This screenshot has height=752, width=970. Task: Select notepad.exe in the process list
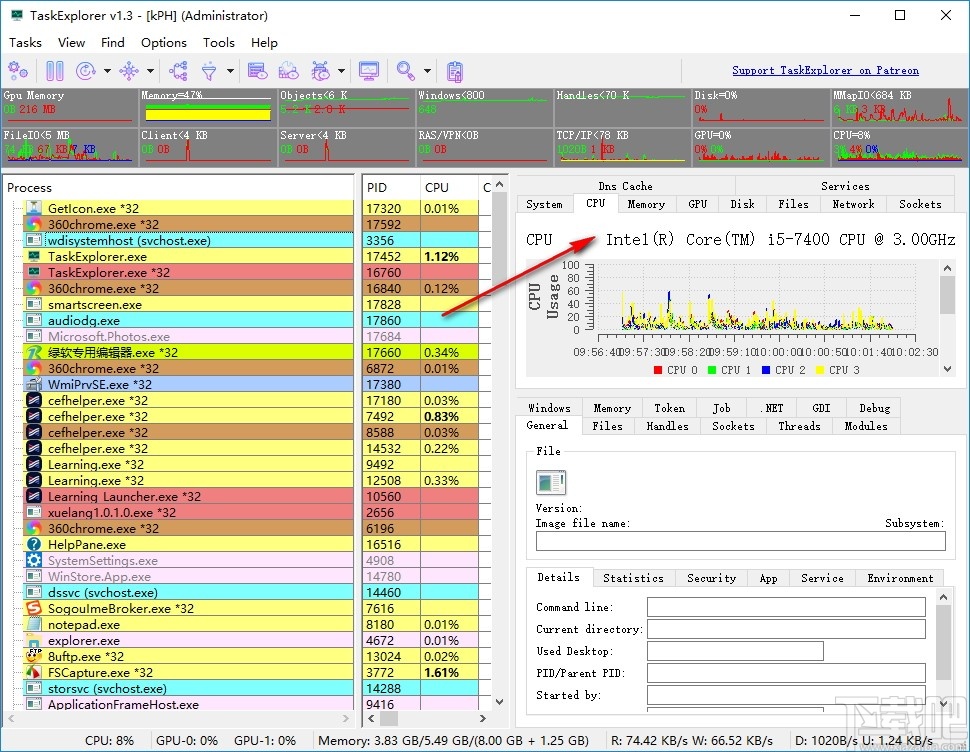(84, 625)
